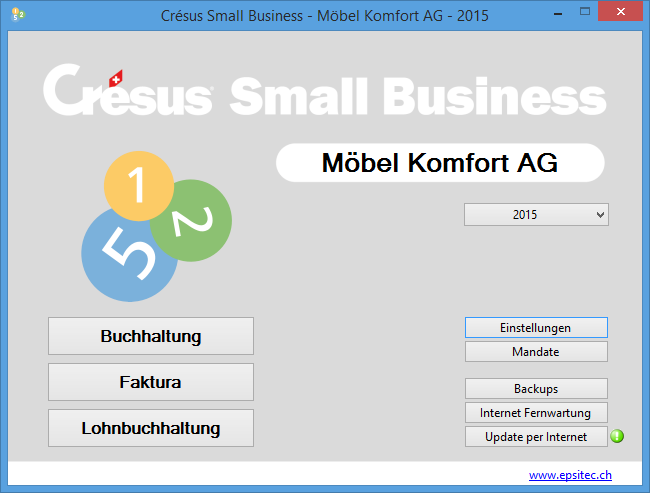Click Update per Internet button
The height and width of the screenshot is (493, 650).
coord(536,437)
